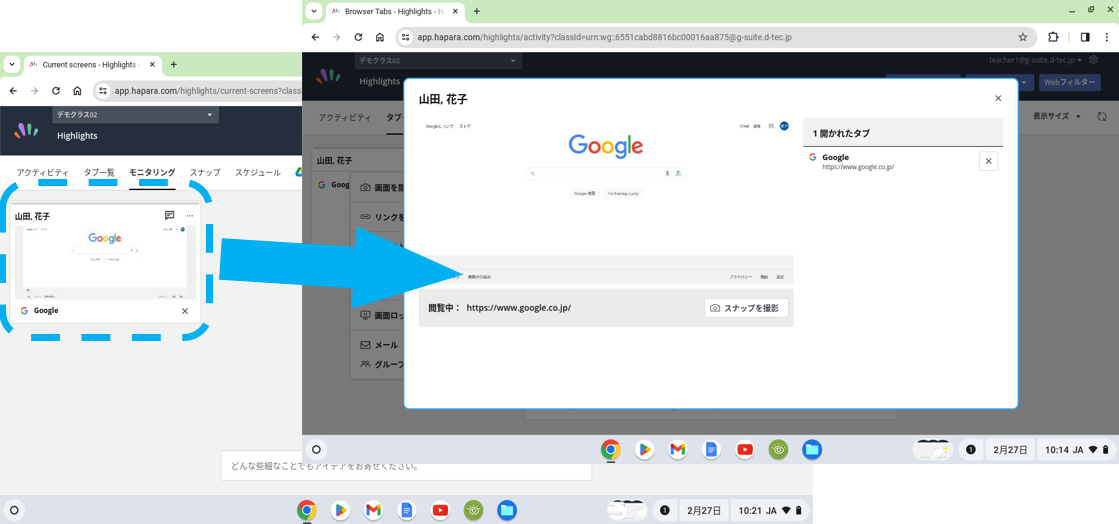Click the large student screen preview in modal

coord(606,201)
